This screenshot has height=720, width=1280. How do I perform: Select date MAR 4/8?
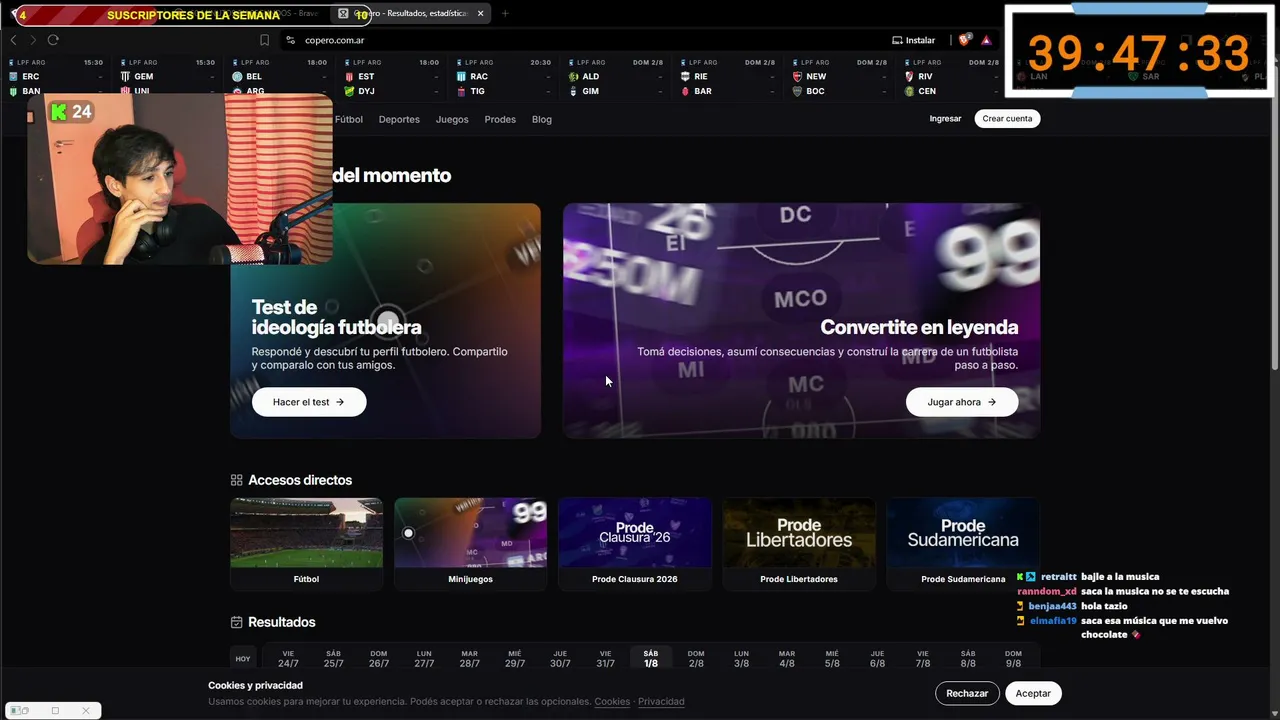tap(787, 659)
